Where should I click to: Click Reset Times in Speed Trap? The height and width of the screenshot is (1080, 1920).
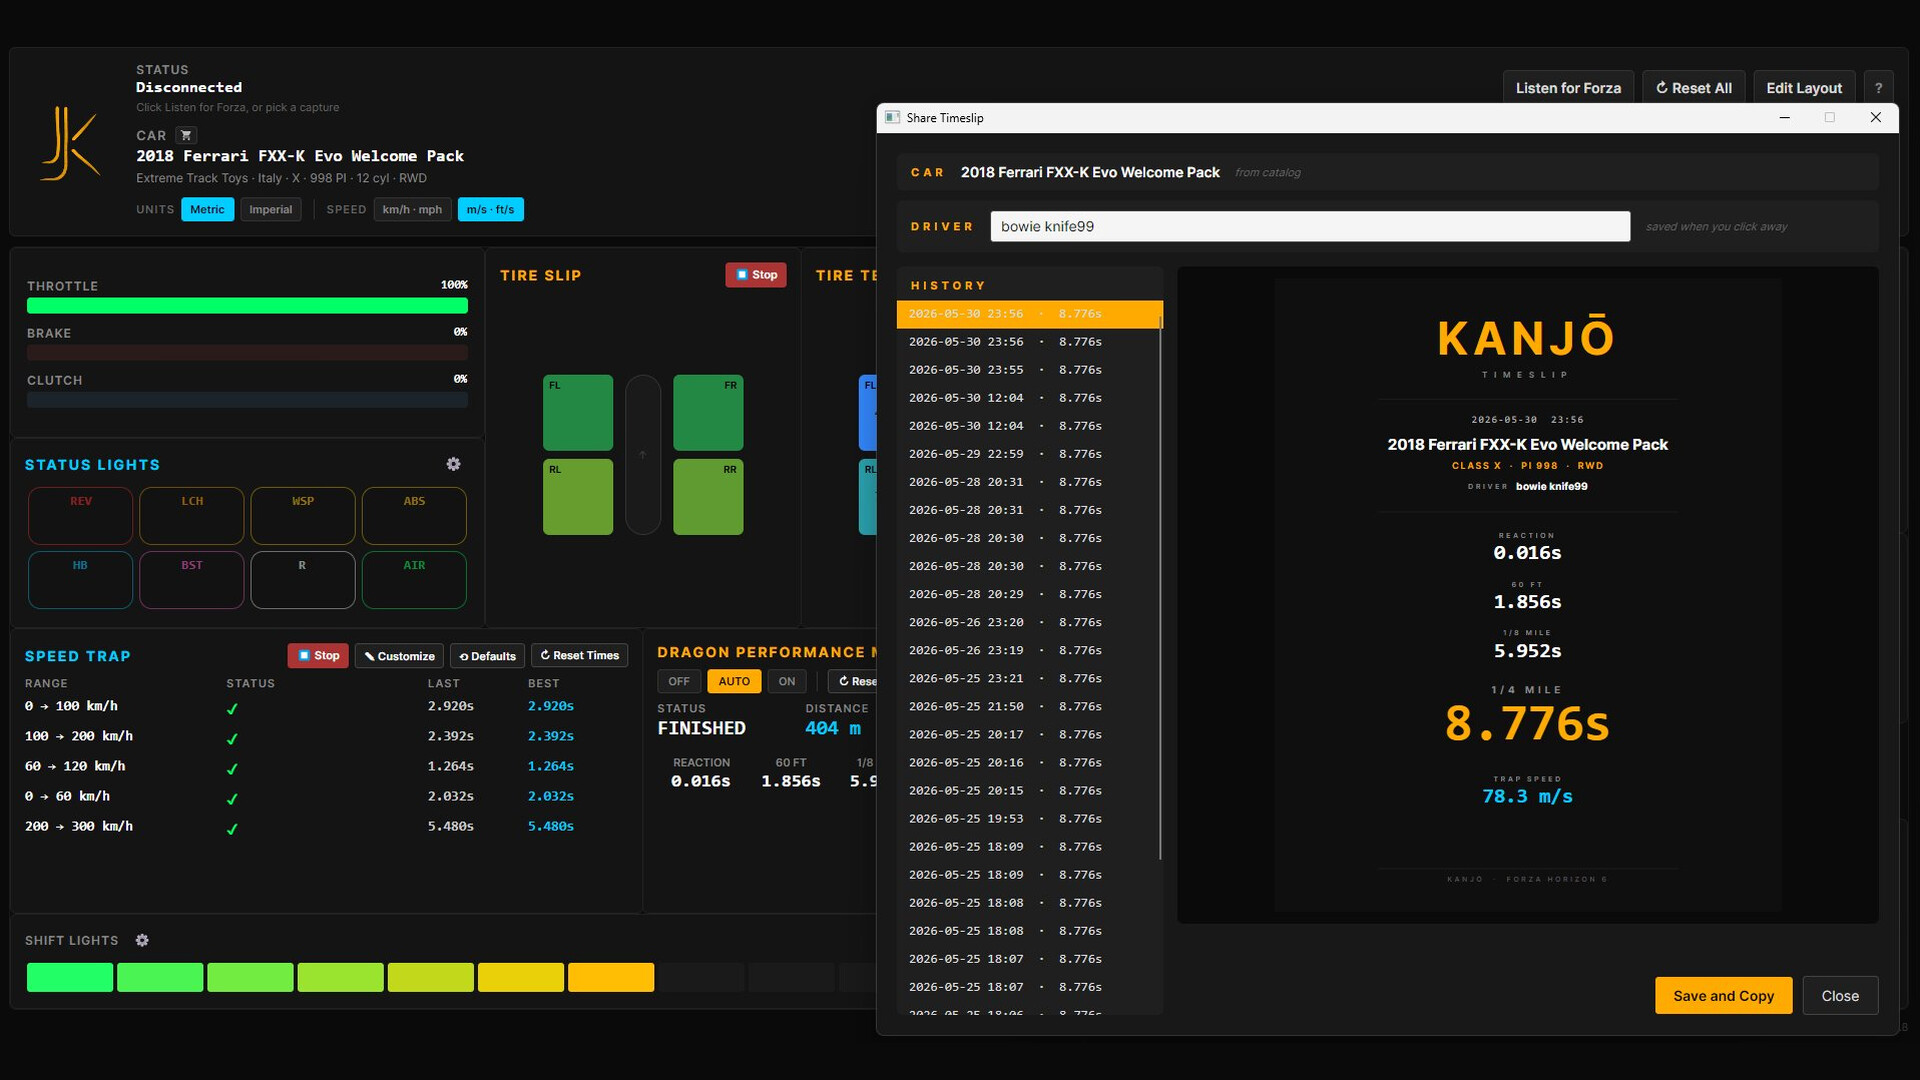[x=579, y=655]
